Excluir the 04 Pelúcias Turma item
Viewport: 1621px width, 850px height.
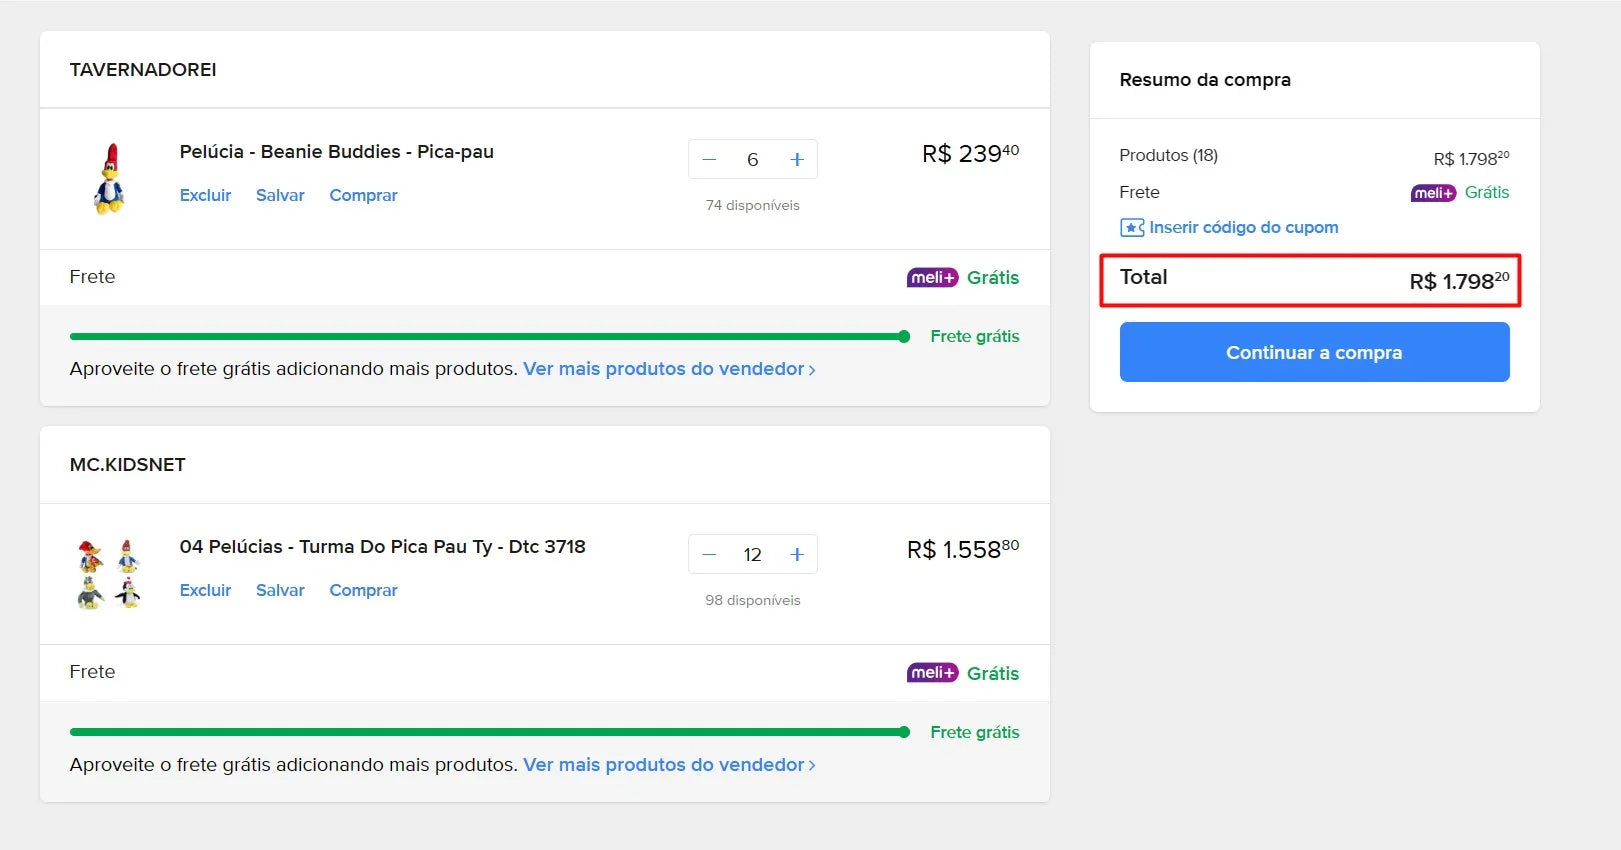[x=205, y=590]
